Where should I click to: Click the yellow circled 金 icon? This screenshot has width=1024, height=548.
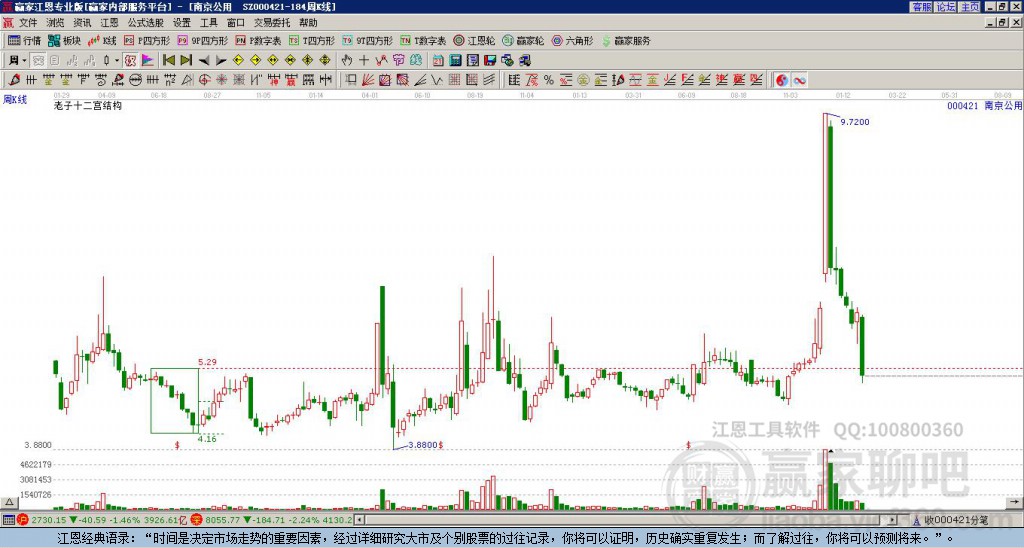click(x=583, y=80)
